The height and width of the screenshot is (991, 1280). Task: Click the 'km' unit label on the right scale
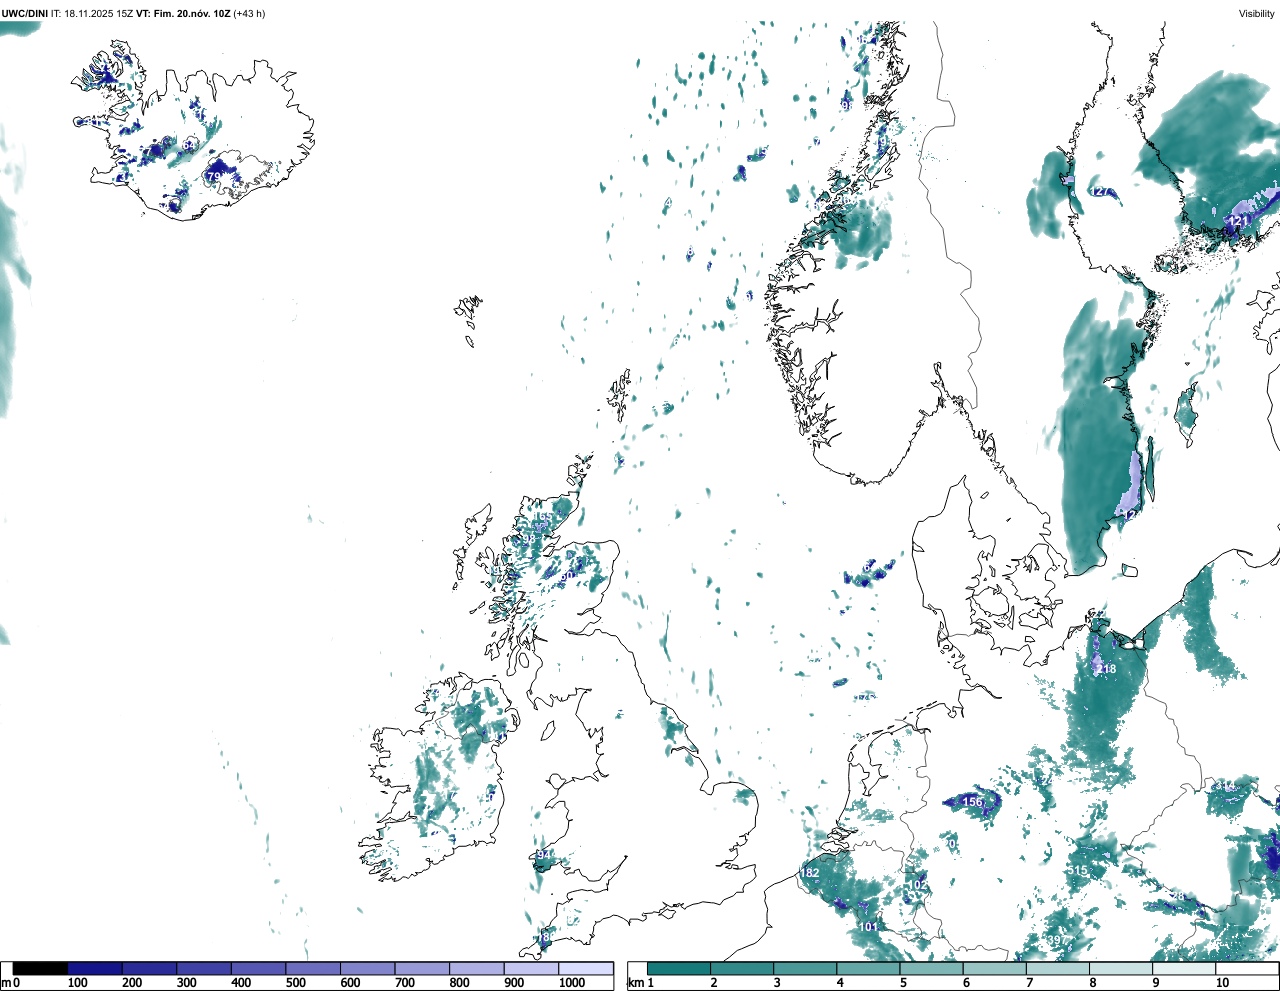pos(635,983)
